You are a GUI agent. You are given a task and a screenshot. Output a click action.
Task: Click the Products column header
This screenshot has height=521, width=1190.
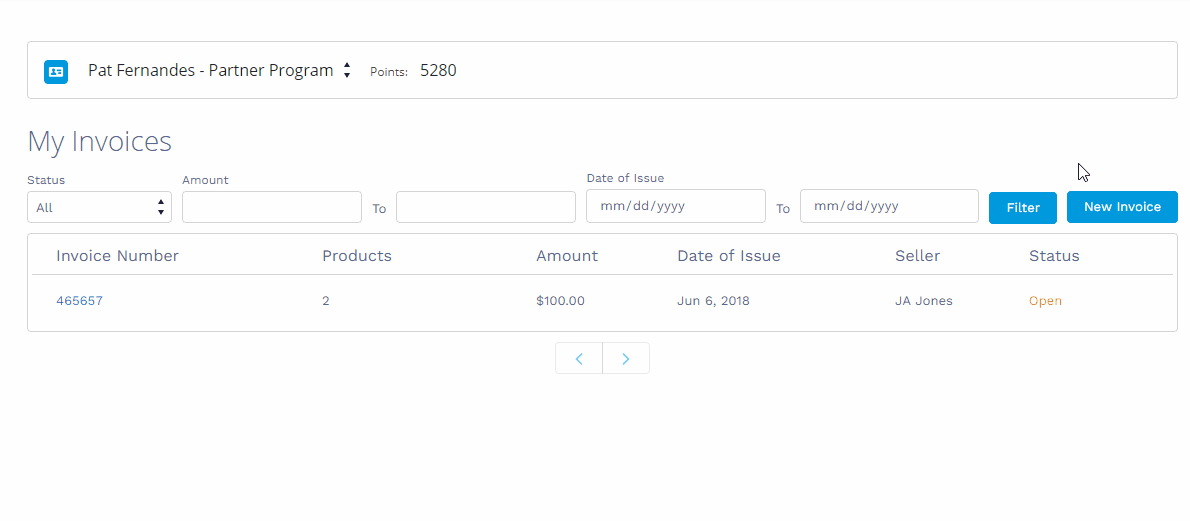coord(357,256)
